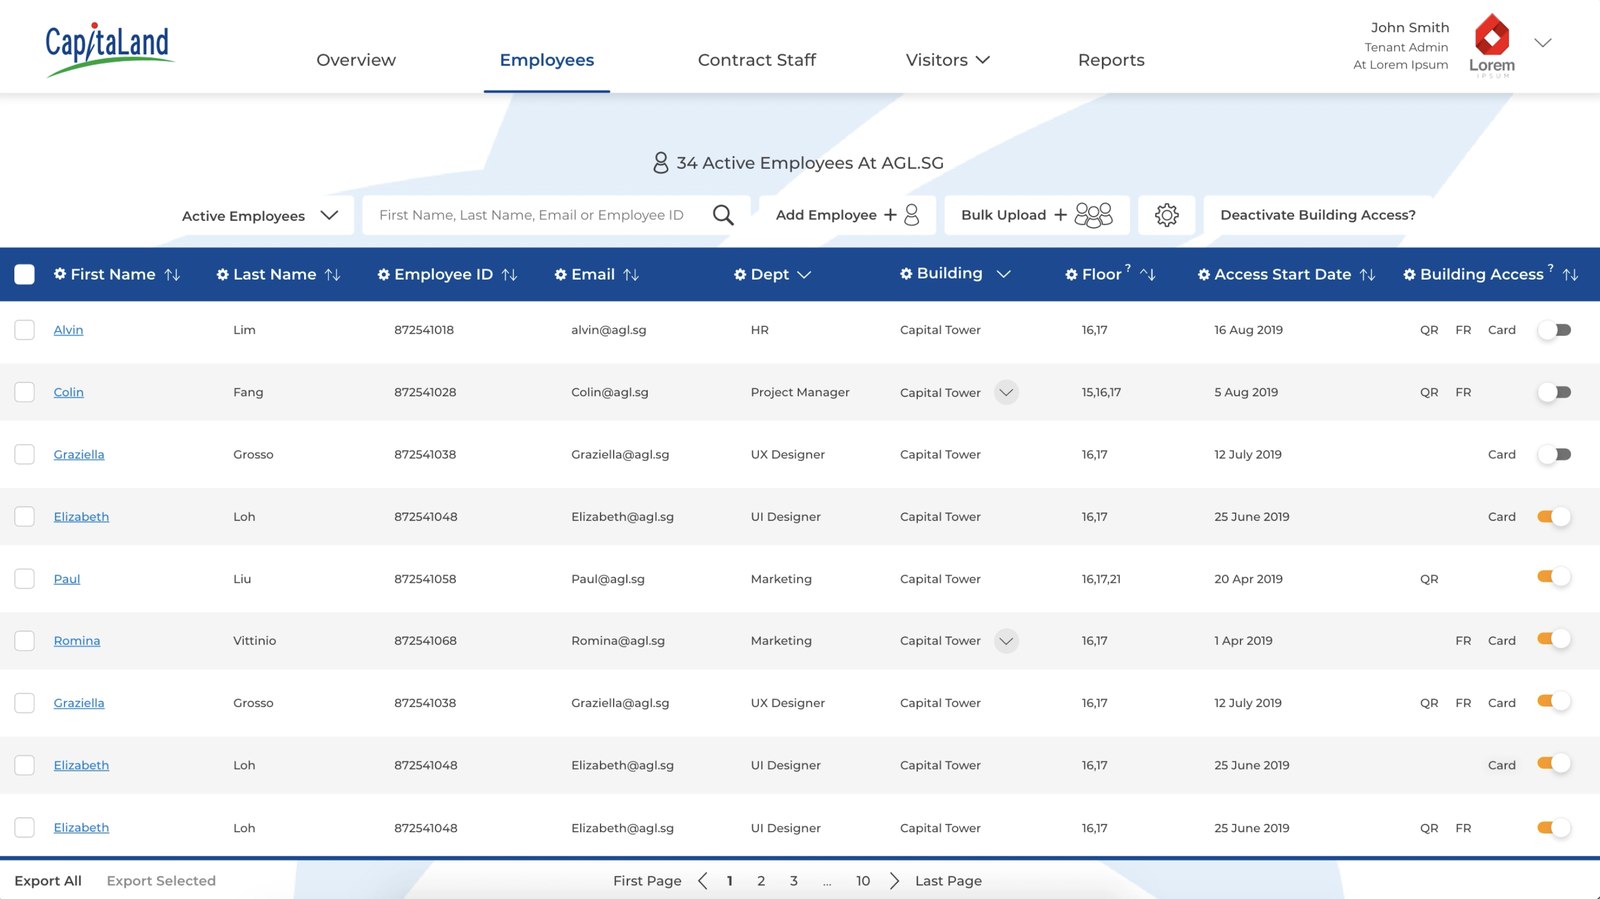Click email alvin@agl.sg

pos(609,330)
